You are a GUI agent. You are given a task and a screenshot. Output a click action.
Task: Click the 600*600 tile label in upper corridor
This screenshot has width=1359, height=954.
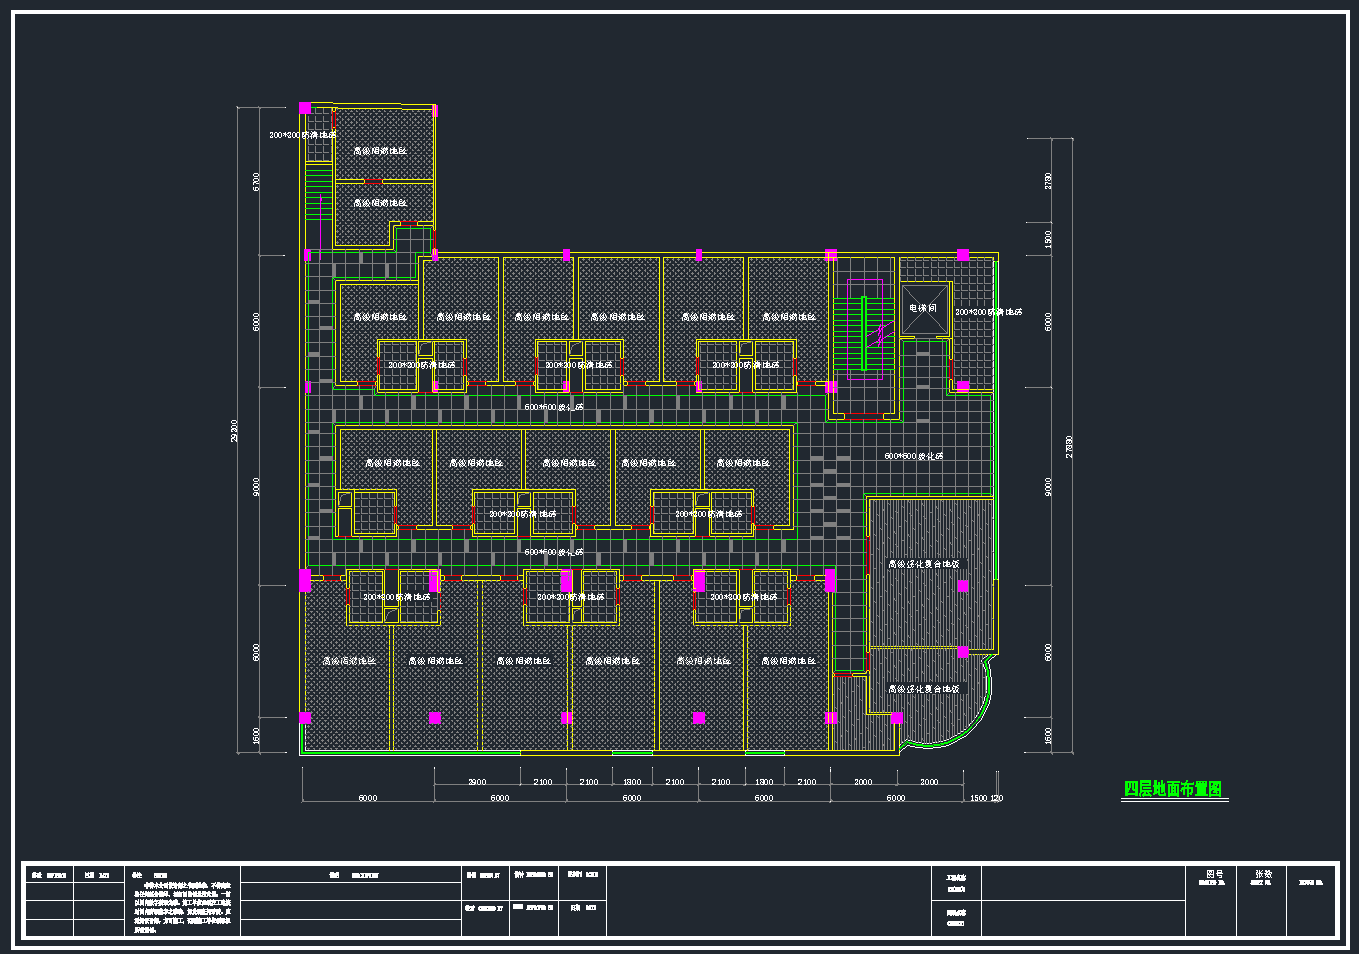[553, 407]
